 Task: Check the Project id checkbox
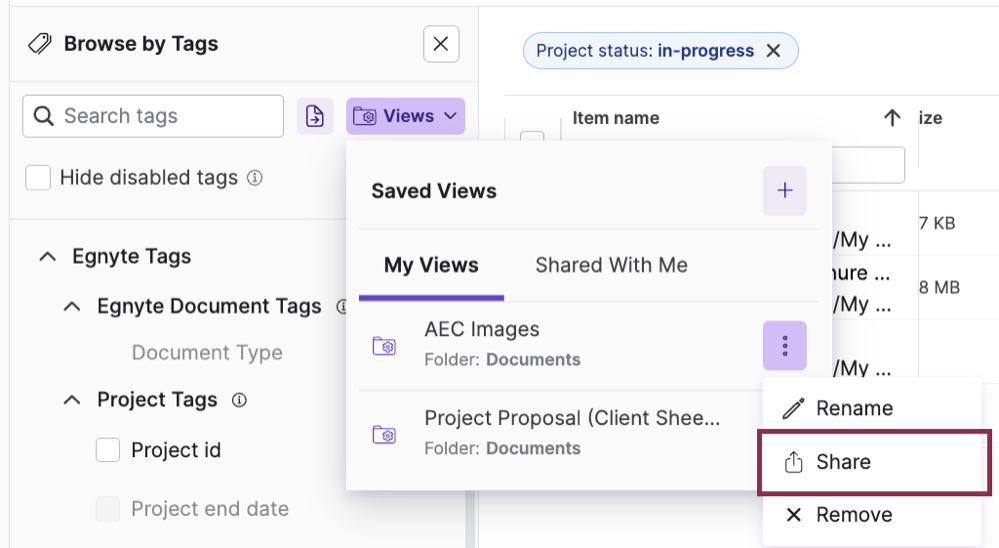(x=108, y=450)
